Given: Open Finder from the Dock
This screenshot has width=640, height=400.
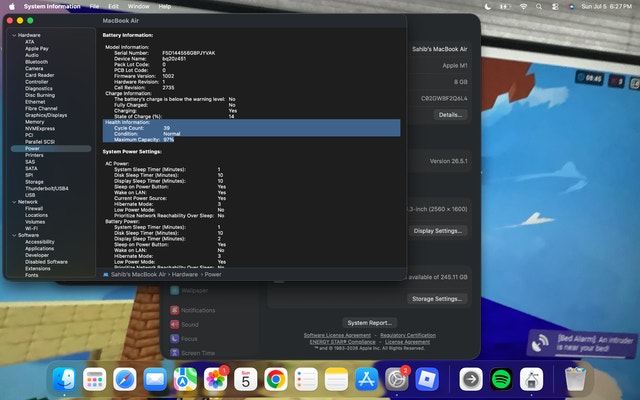Looking at the screenshot, I should point(64,379).
